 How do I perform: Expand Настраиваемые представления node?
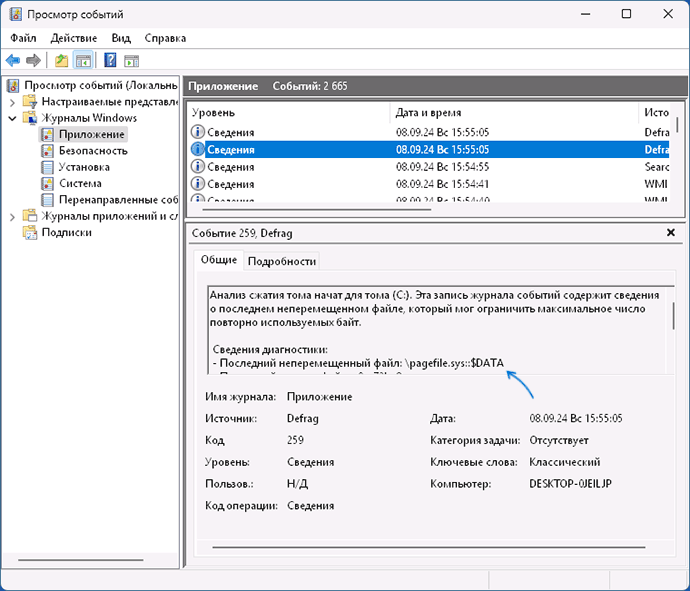pyautogui.click(x=12, y=103)
